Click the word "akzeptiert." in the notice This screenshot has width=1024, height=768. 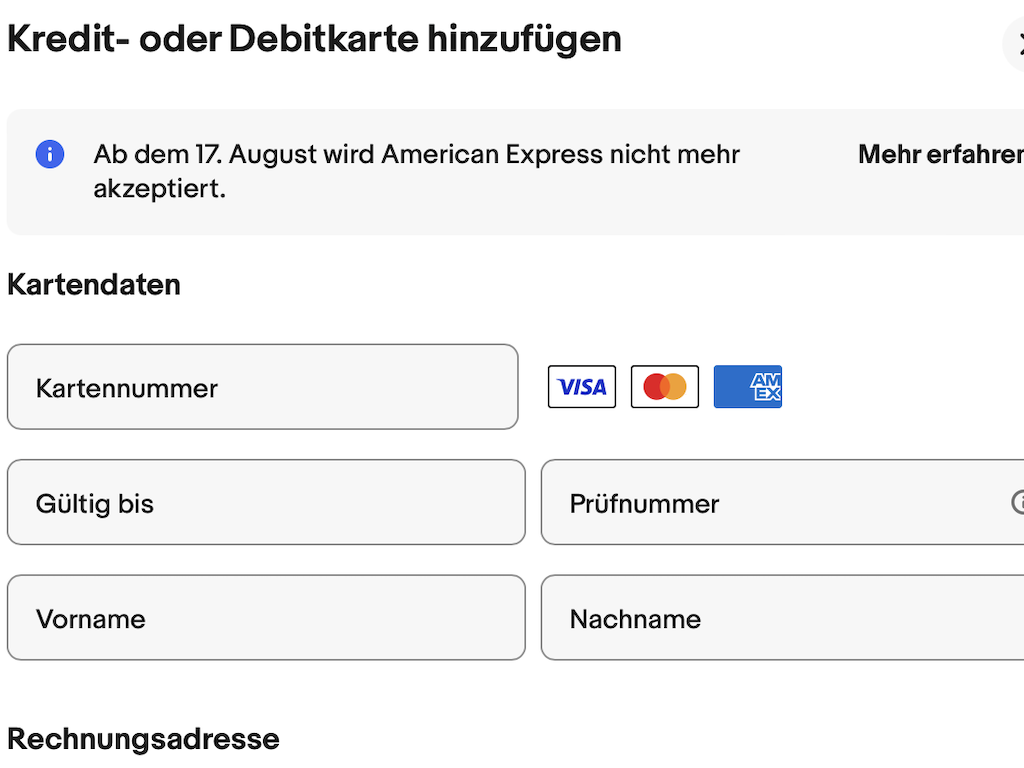coord(159,188)
